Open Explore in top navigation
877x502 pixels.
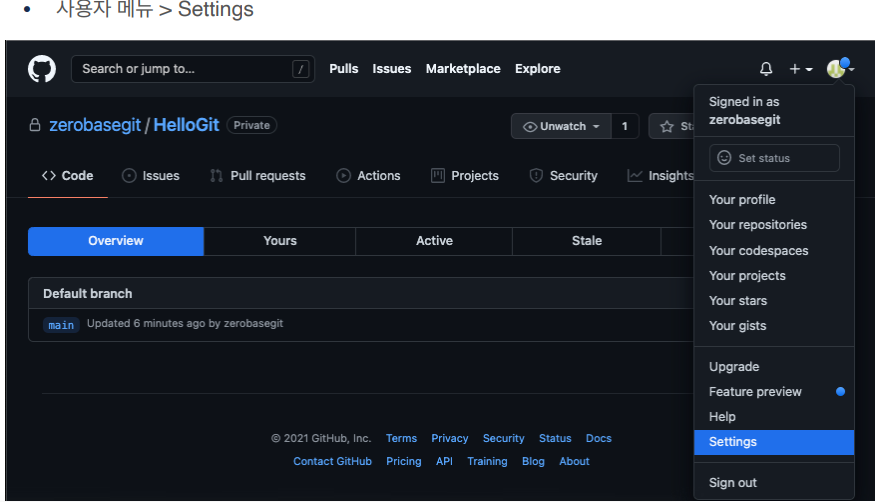(x=537, y=69)
